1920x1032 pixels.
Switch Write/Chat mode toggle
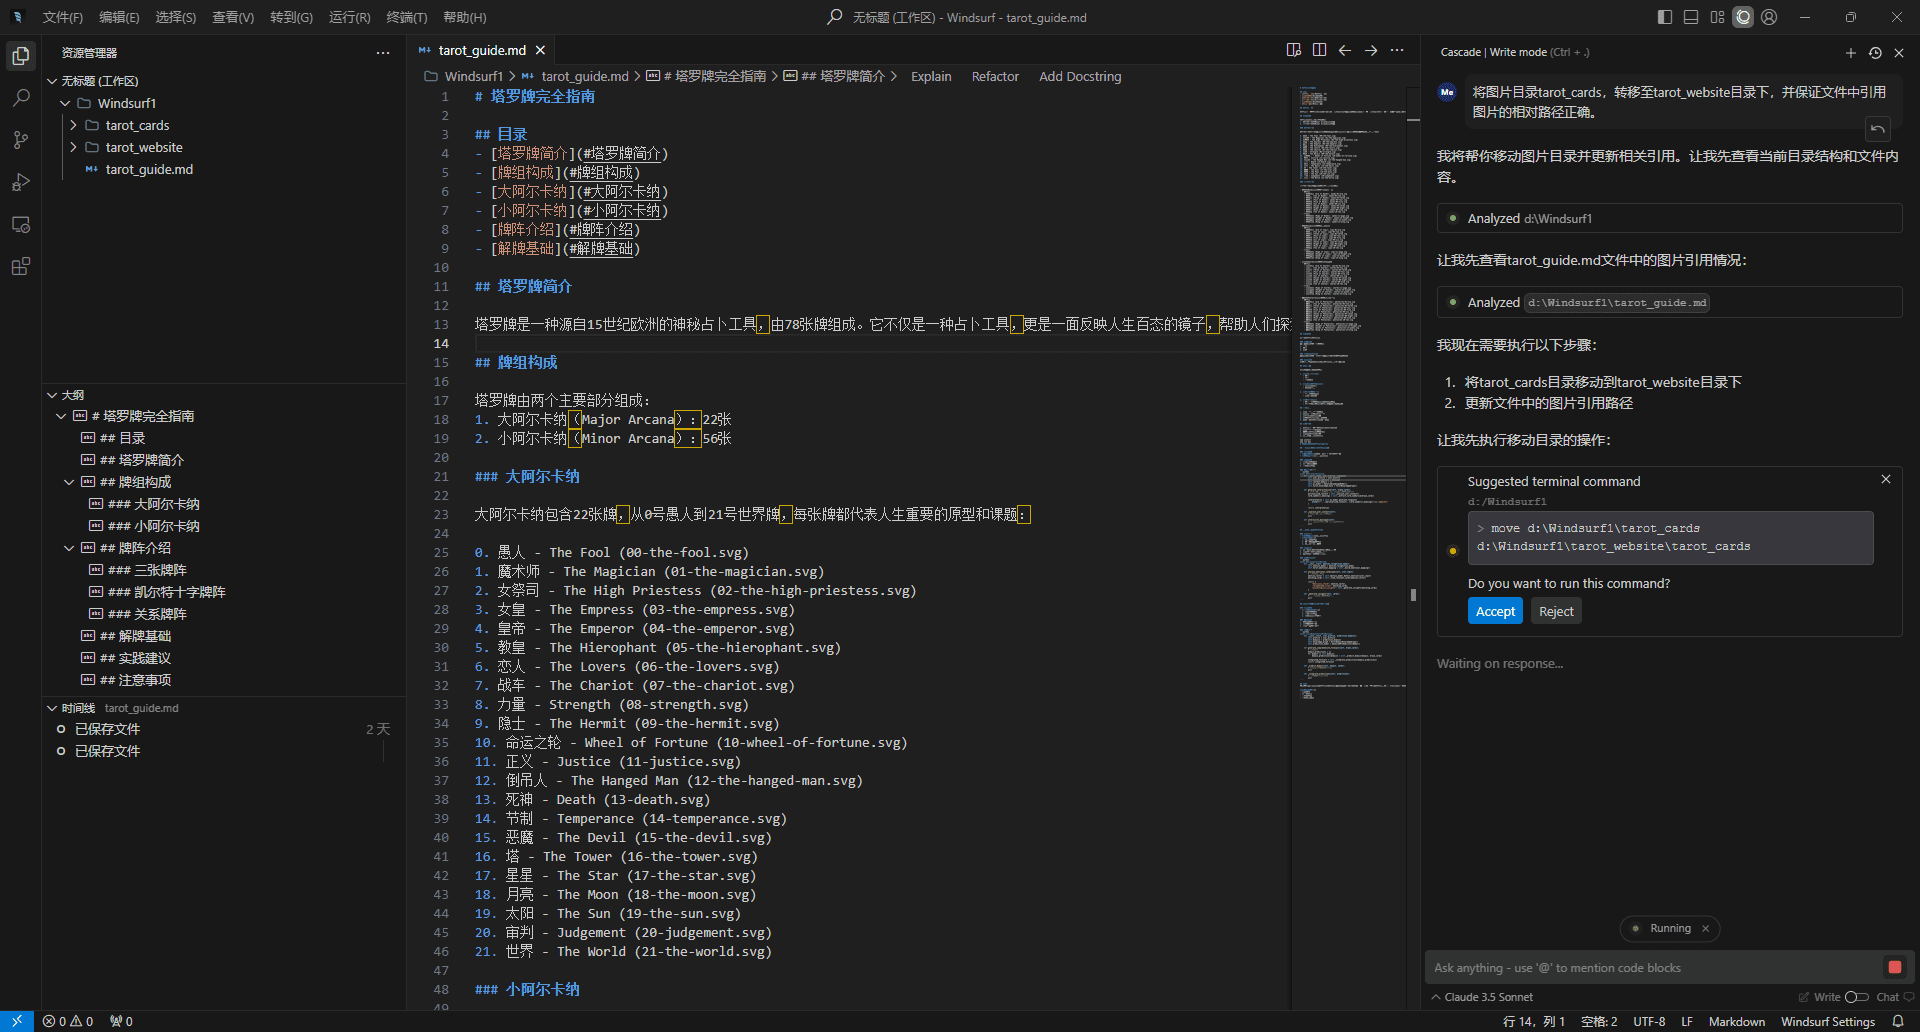pos(1856,997)
